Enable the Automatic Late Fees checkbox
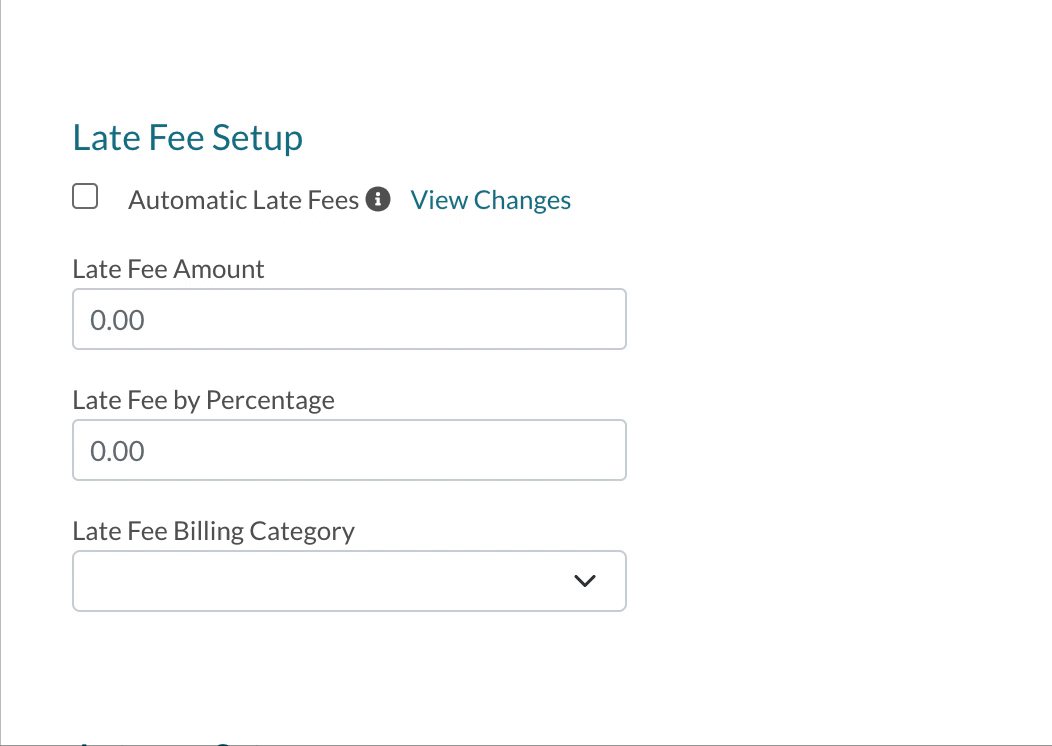This screenshot has height=746, width=1052. [x=85, y=197]
